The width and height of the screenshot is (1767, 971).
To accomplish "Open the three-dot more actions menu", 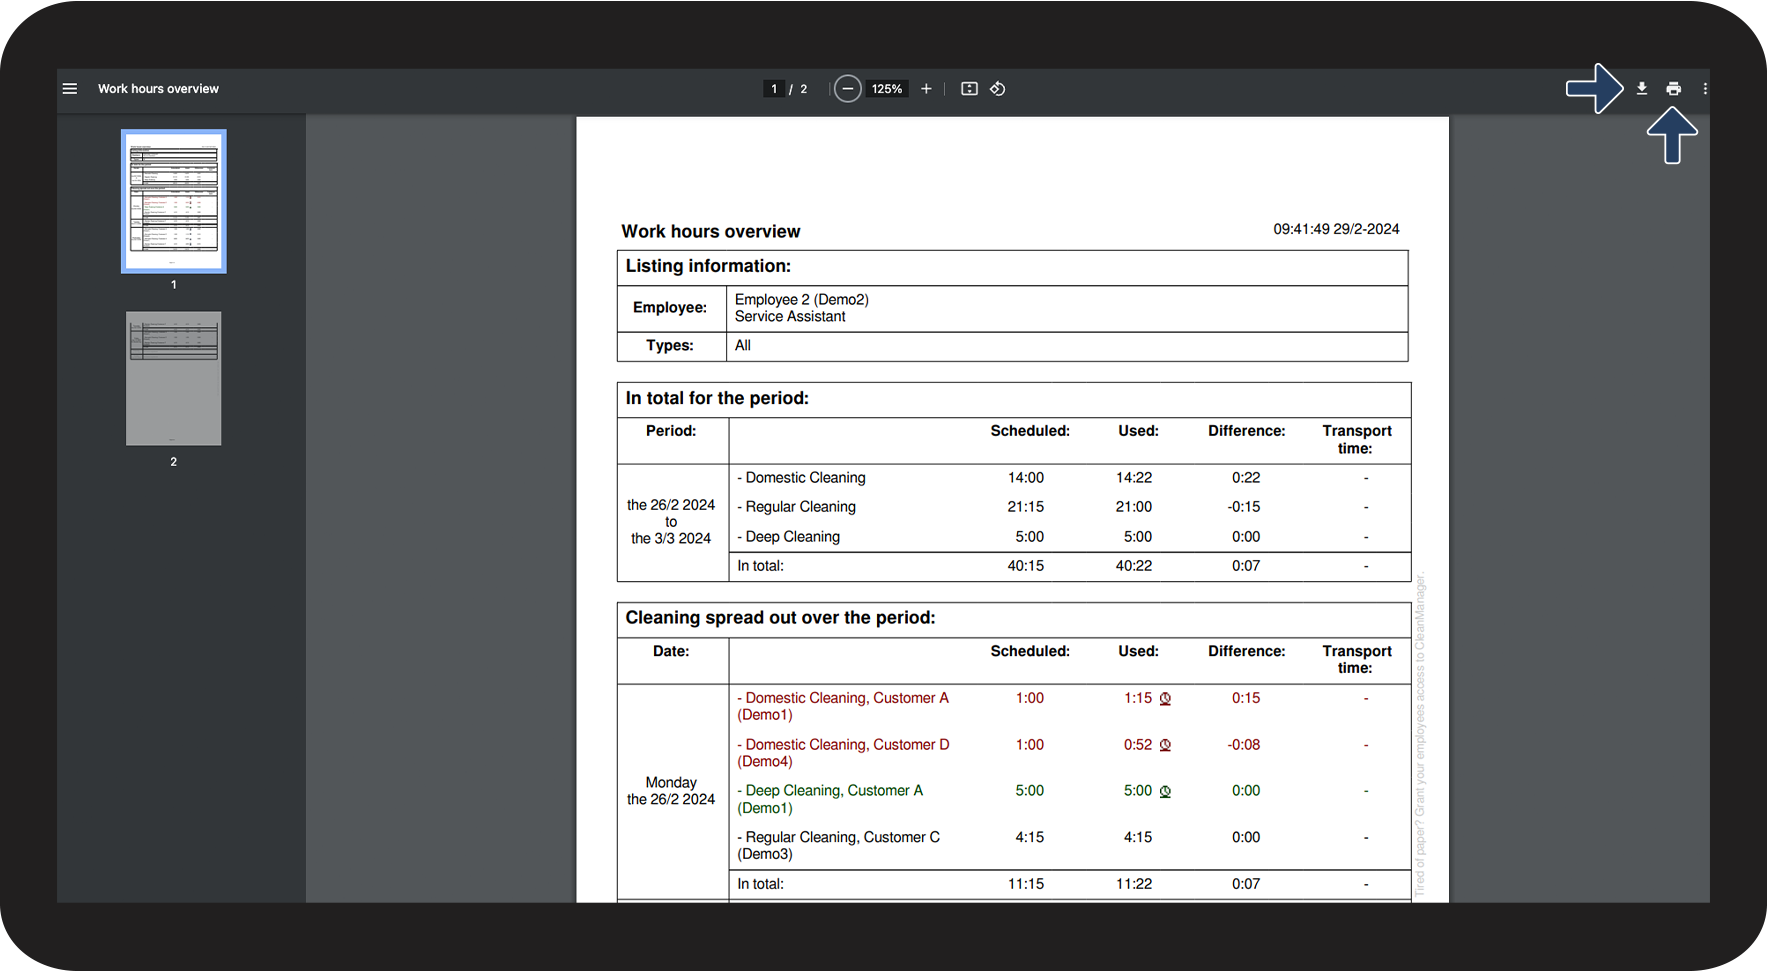I will (1704, 89).
